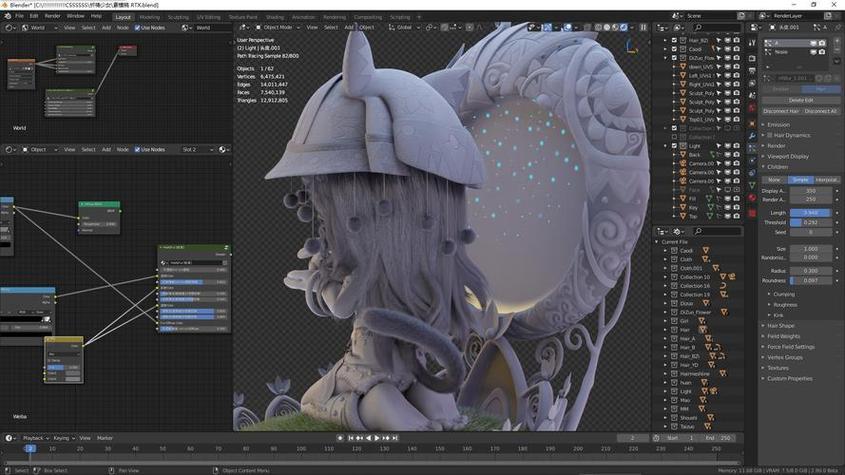Viewport: 845px width, 475px height.
Task: Uncheck Use Nodes in the World shader editor
Action: (137, 27)
